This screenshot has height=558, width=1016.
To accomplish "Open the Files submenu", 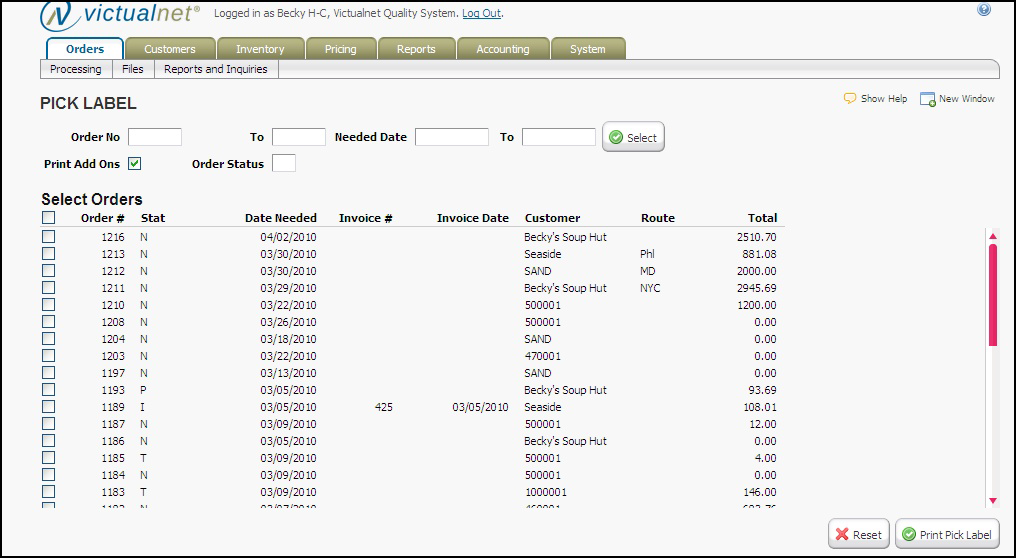I will tap(133, 69).
